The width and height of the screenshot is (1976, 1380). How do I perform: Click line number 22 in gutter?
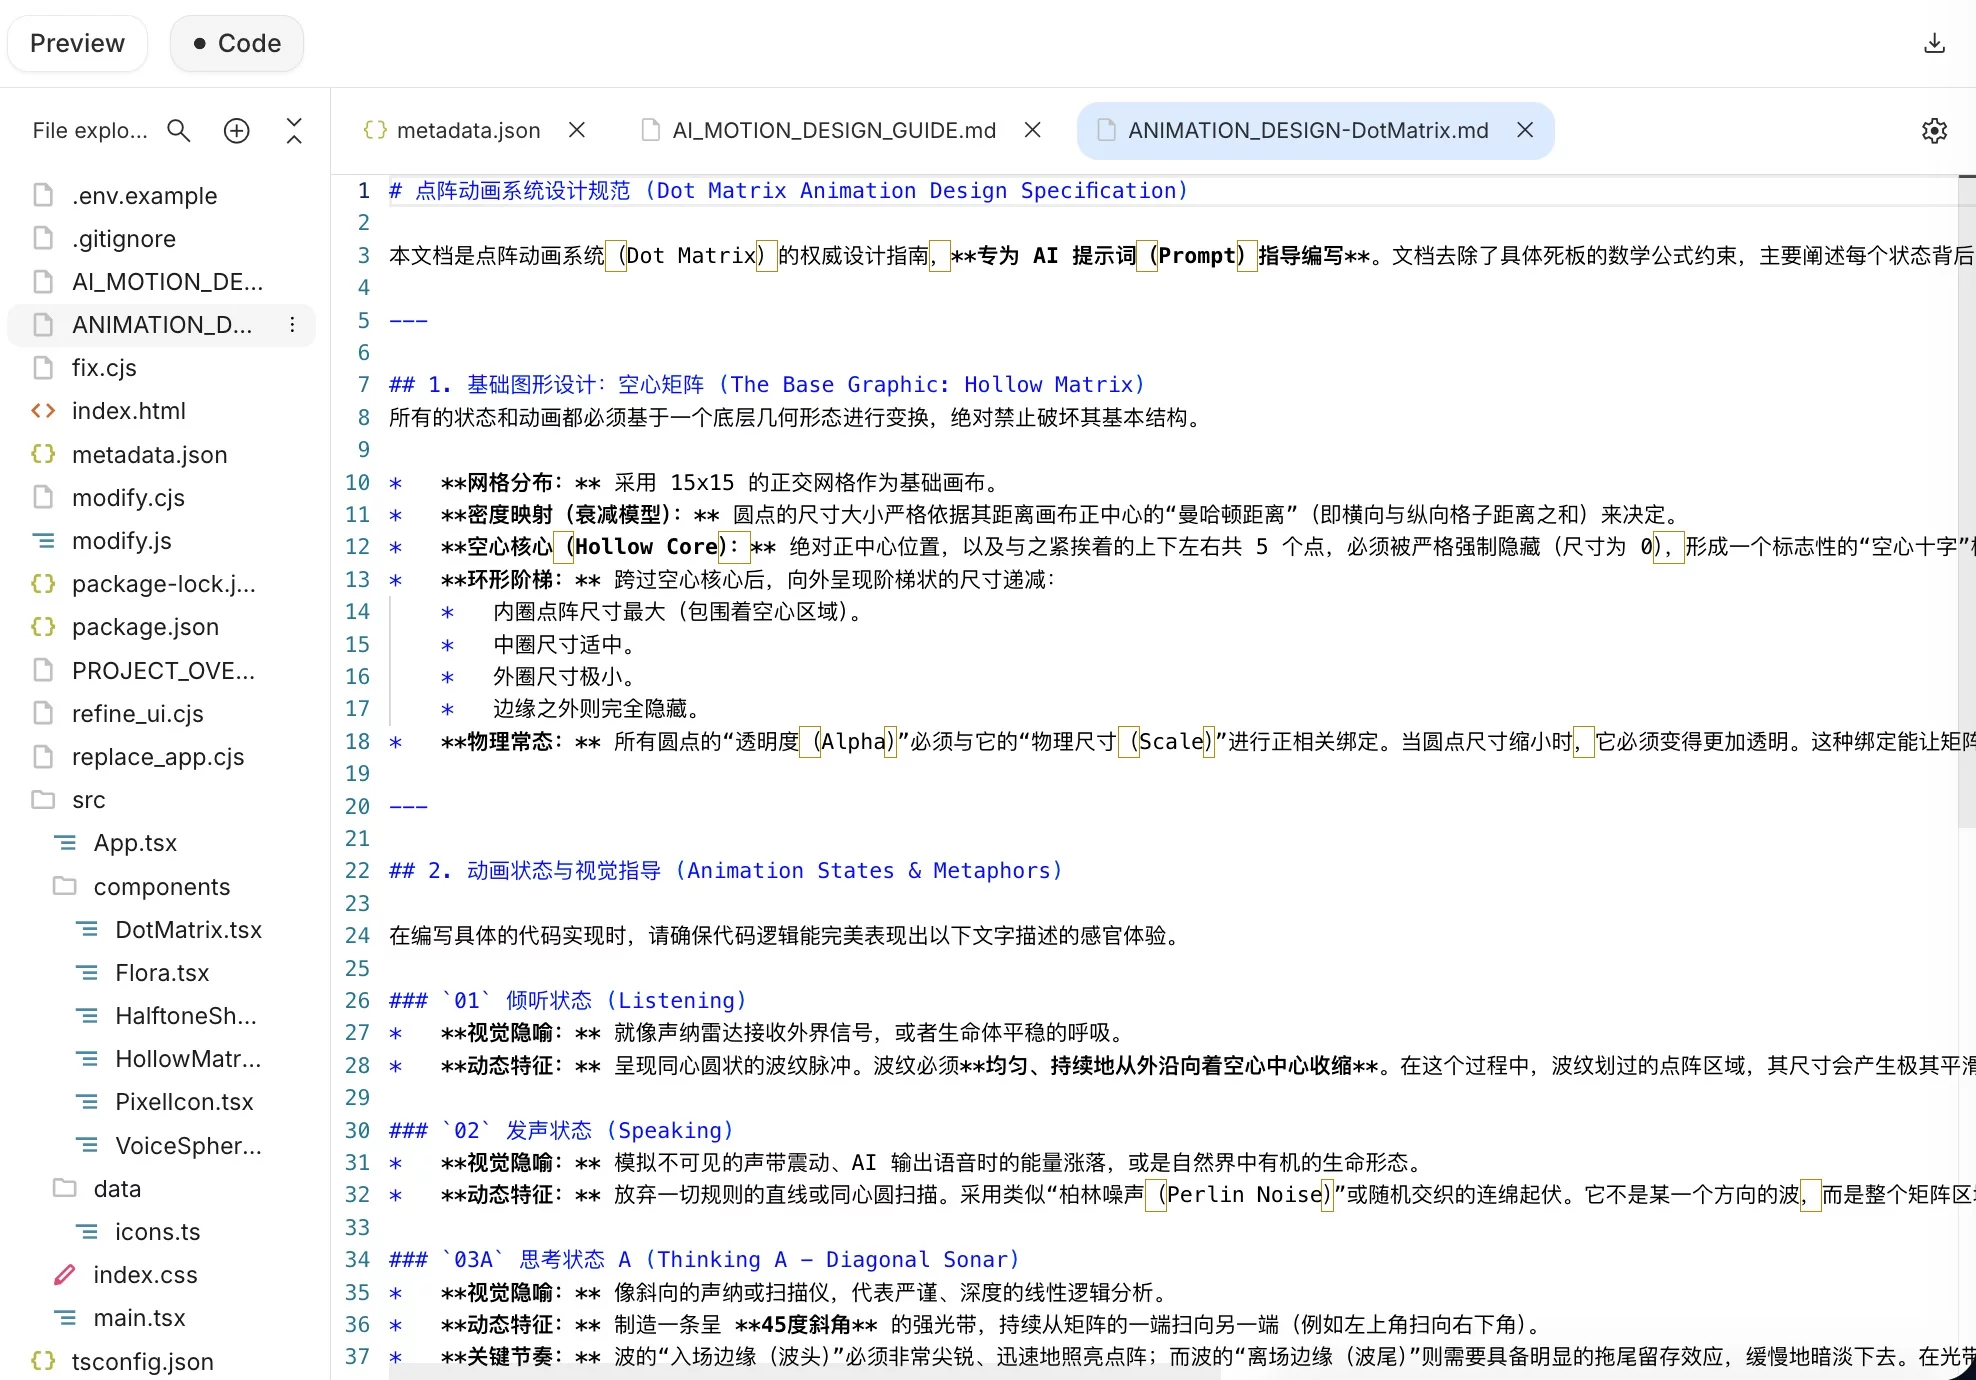pos(357,870)
